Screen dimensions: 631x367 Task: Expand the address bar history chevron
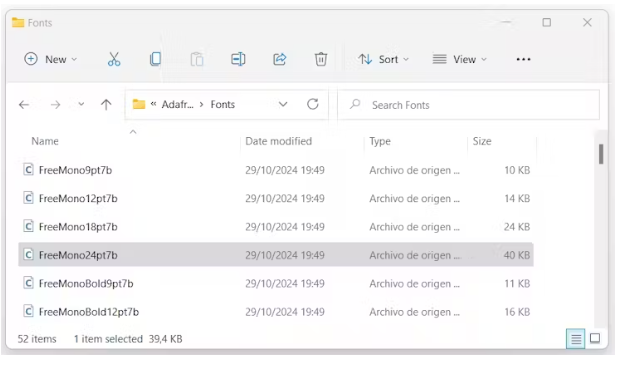coord(283,105)
